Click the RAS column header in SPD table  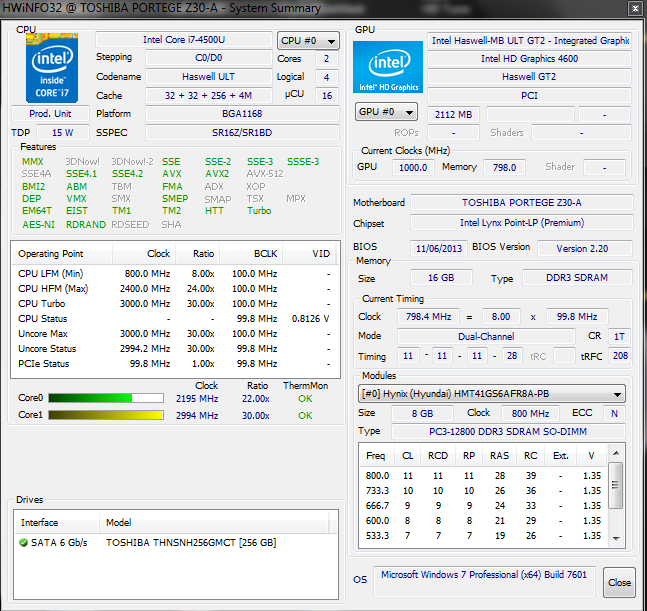pyautogui.click(x=499, y=456)
